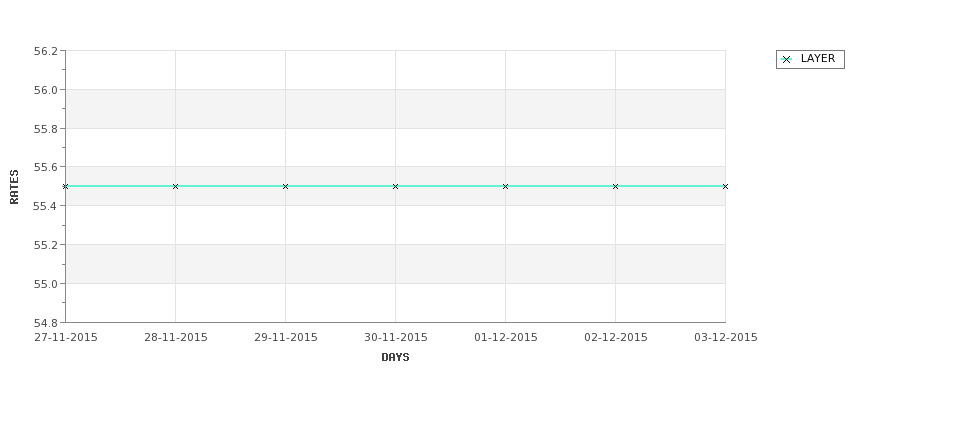Click the 27-11-2015 x-axis date label
Viewport: 975px width, 429px height.
66,338
